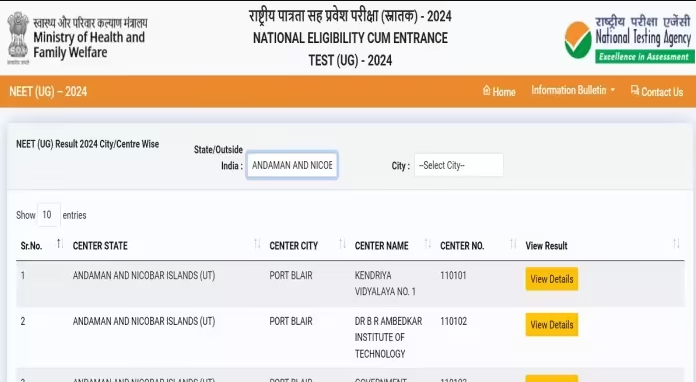This screenshot has width=696, height=382.
Task: Sort by CENTER STATE arrow icon
Action: (257, 244)
